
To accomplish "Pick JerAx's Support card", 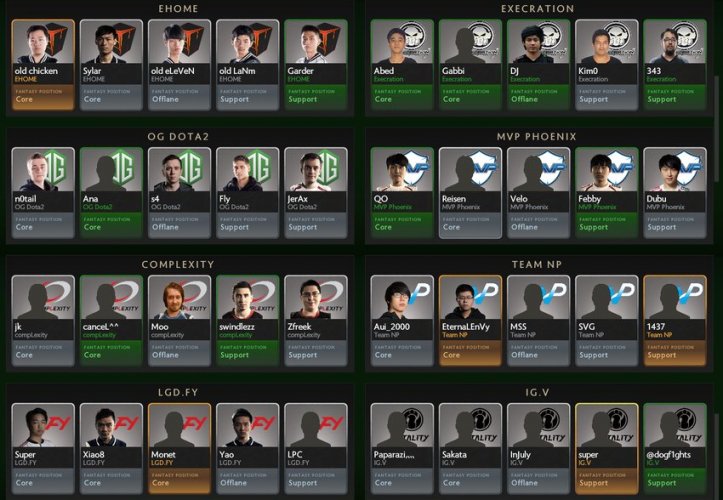I will click(x=316, y=193).
